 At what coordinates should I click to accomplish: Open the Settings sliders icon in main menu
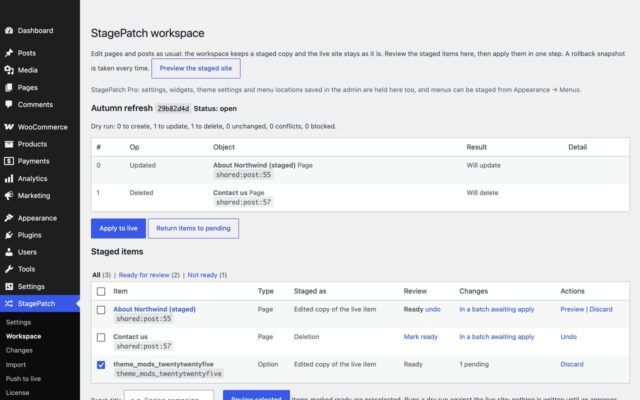9,287
